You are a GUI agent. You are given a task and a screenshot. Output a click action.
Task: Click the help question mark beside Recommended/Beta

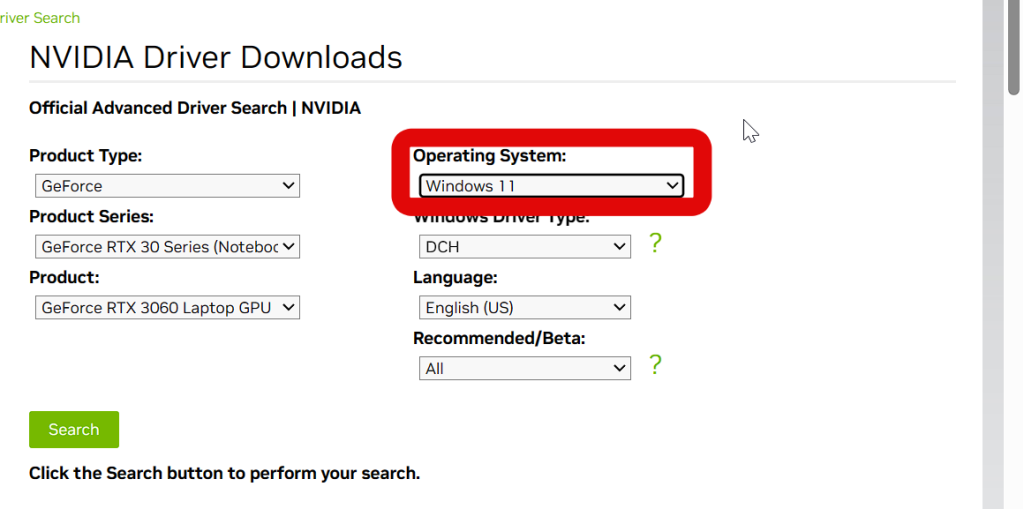tap(655, 365)
